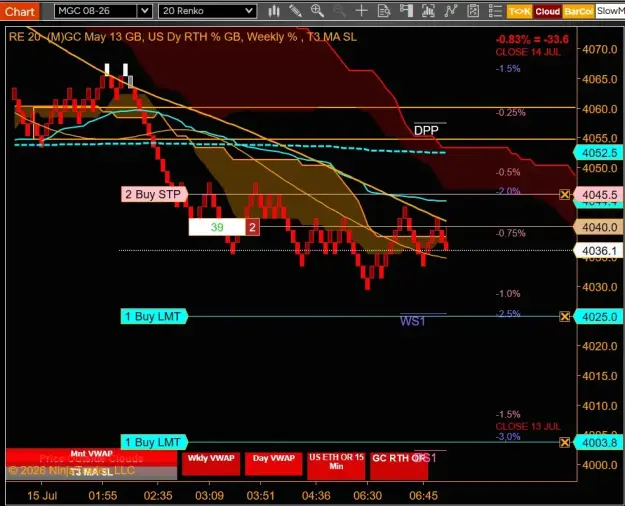Switch to the Chart tab
The height and width of the screenshot is (506, 625).
[20, 11]
